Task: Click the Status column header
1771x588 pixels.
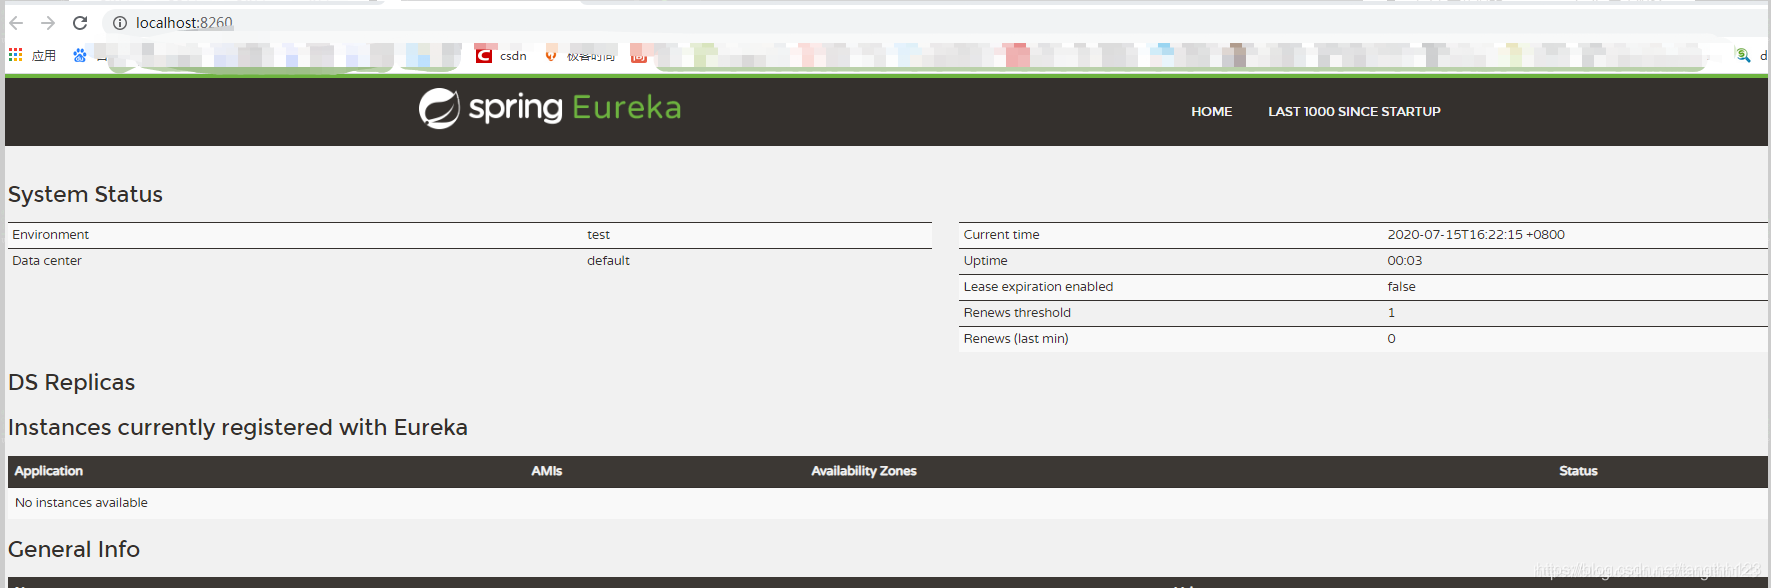Action: click(x=1578, y=471)
